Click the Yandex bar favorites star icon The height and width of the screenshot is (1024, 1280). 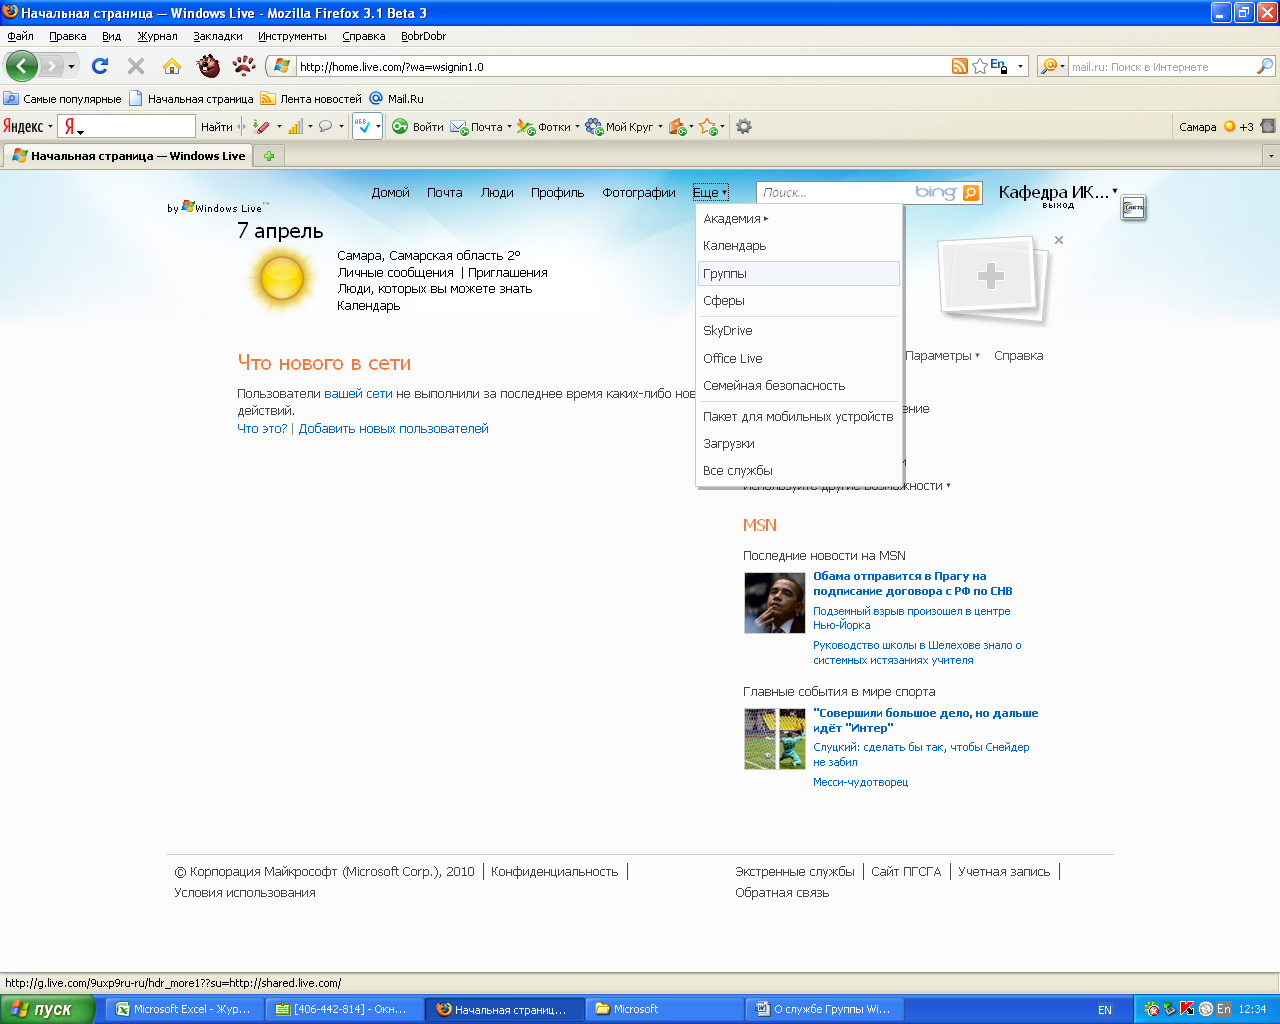[x=708, y=127]
